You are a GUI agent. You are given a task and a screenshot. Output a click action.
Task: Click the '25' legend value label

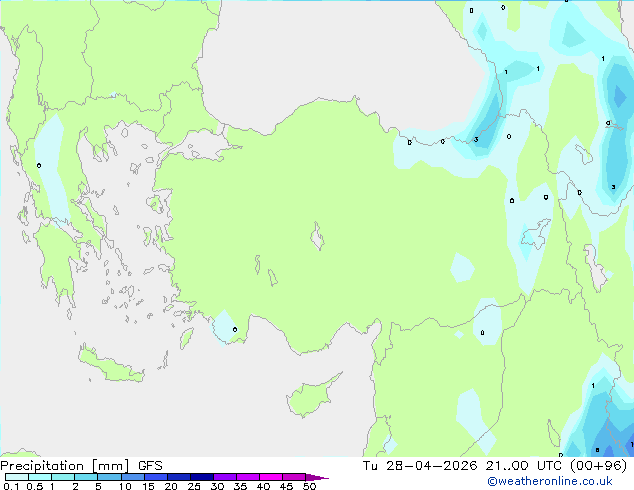click(194, 486)
